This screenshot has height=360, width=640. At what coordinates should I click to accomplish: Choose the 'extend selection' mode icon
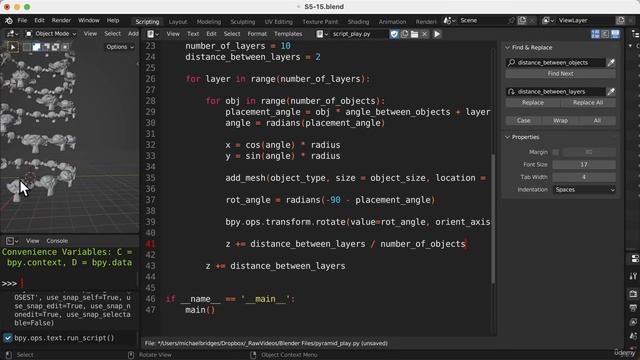(36, 47)
